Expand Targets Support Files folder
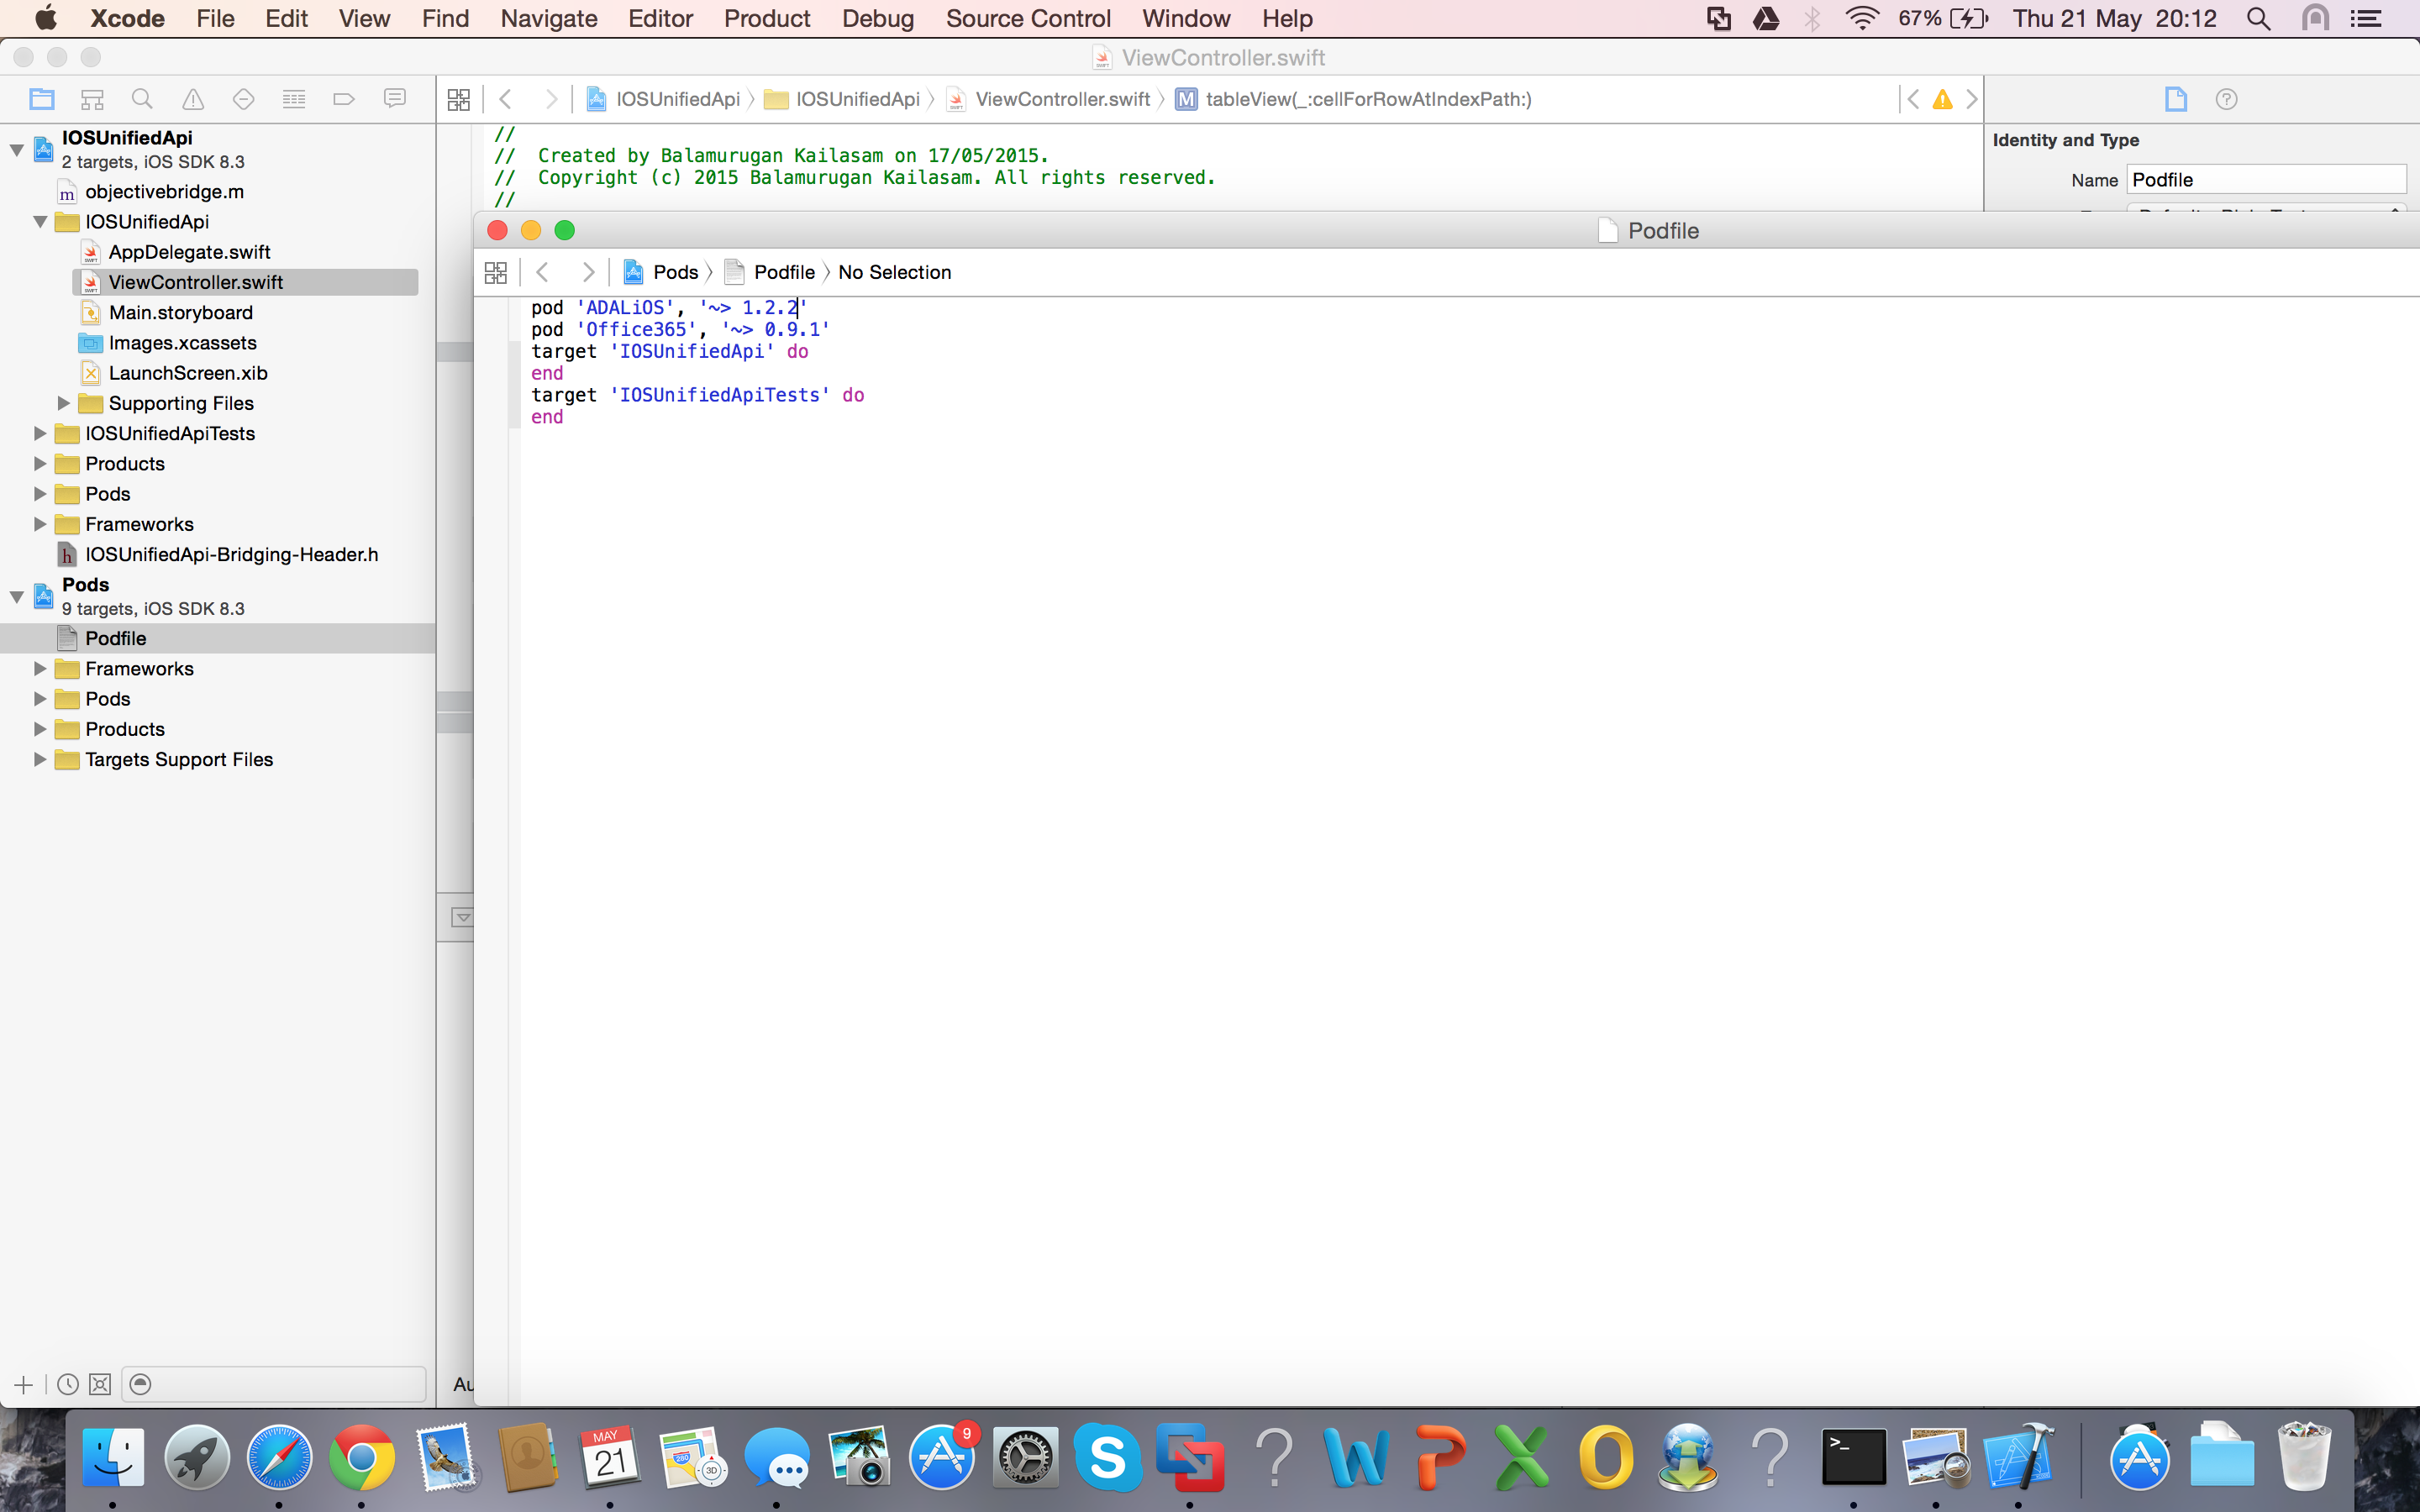The image size is (2420, 1512). (40, 759)
